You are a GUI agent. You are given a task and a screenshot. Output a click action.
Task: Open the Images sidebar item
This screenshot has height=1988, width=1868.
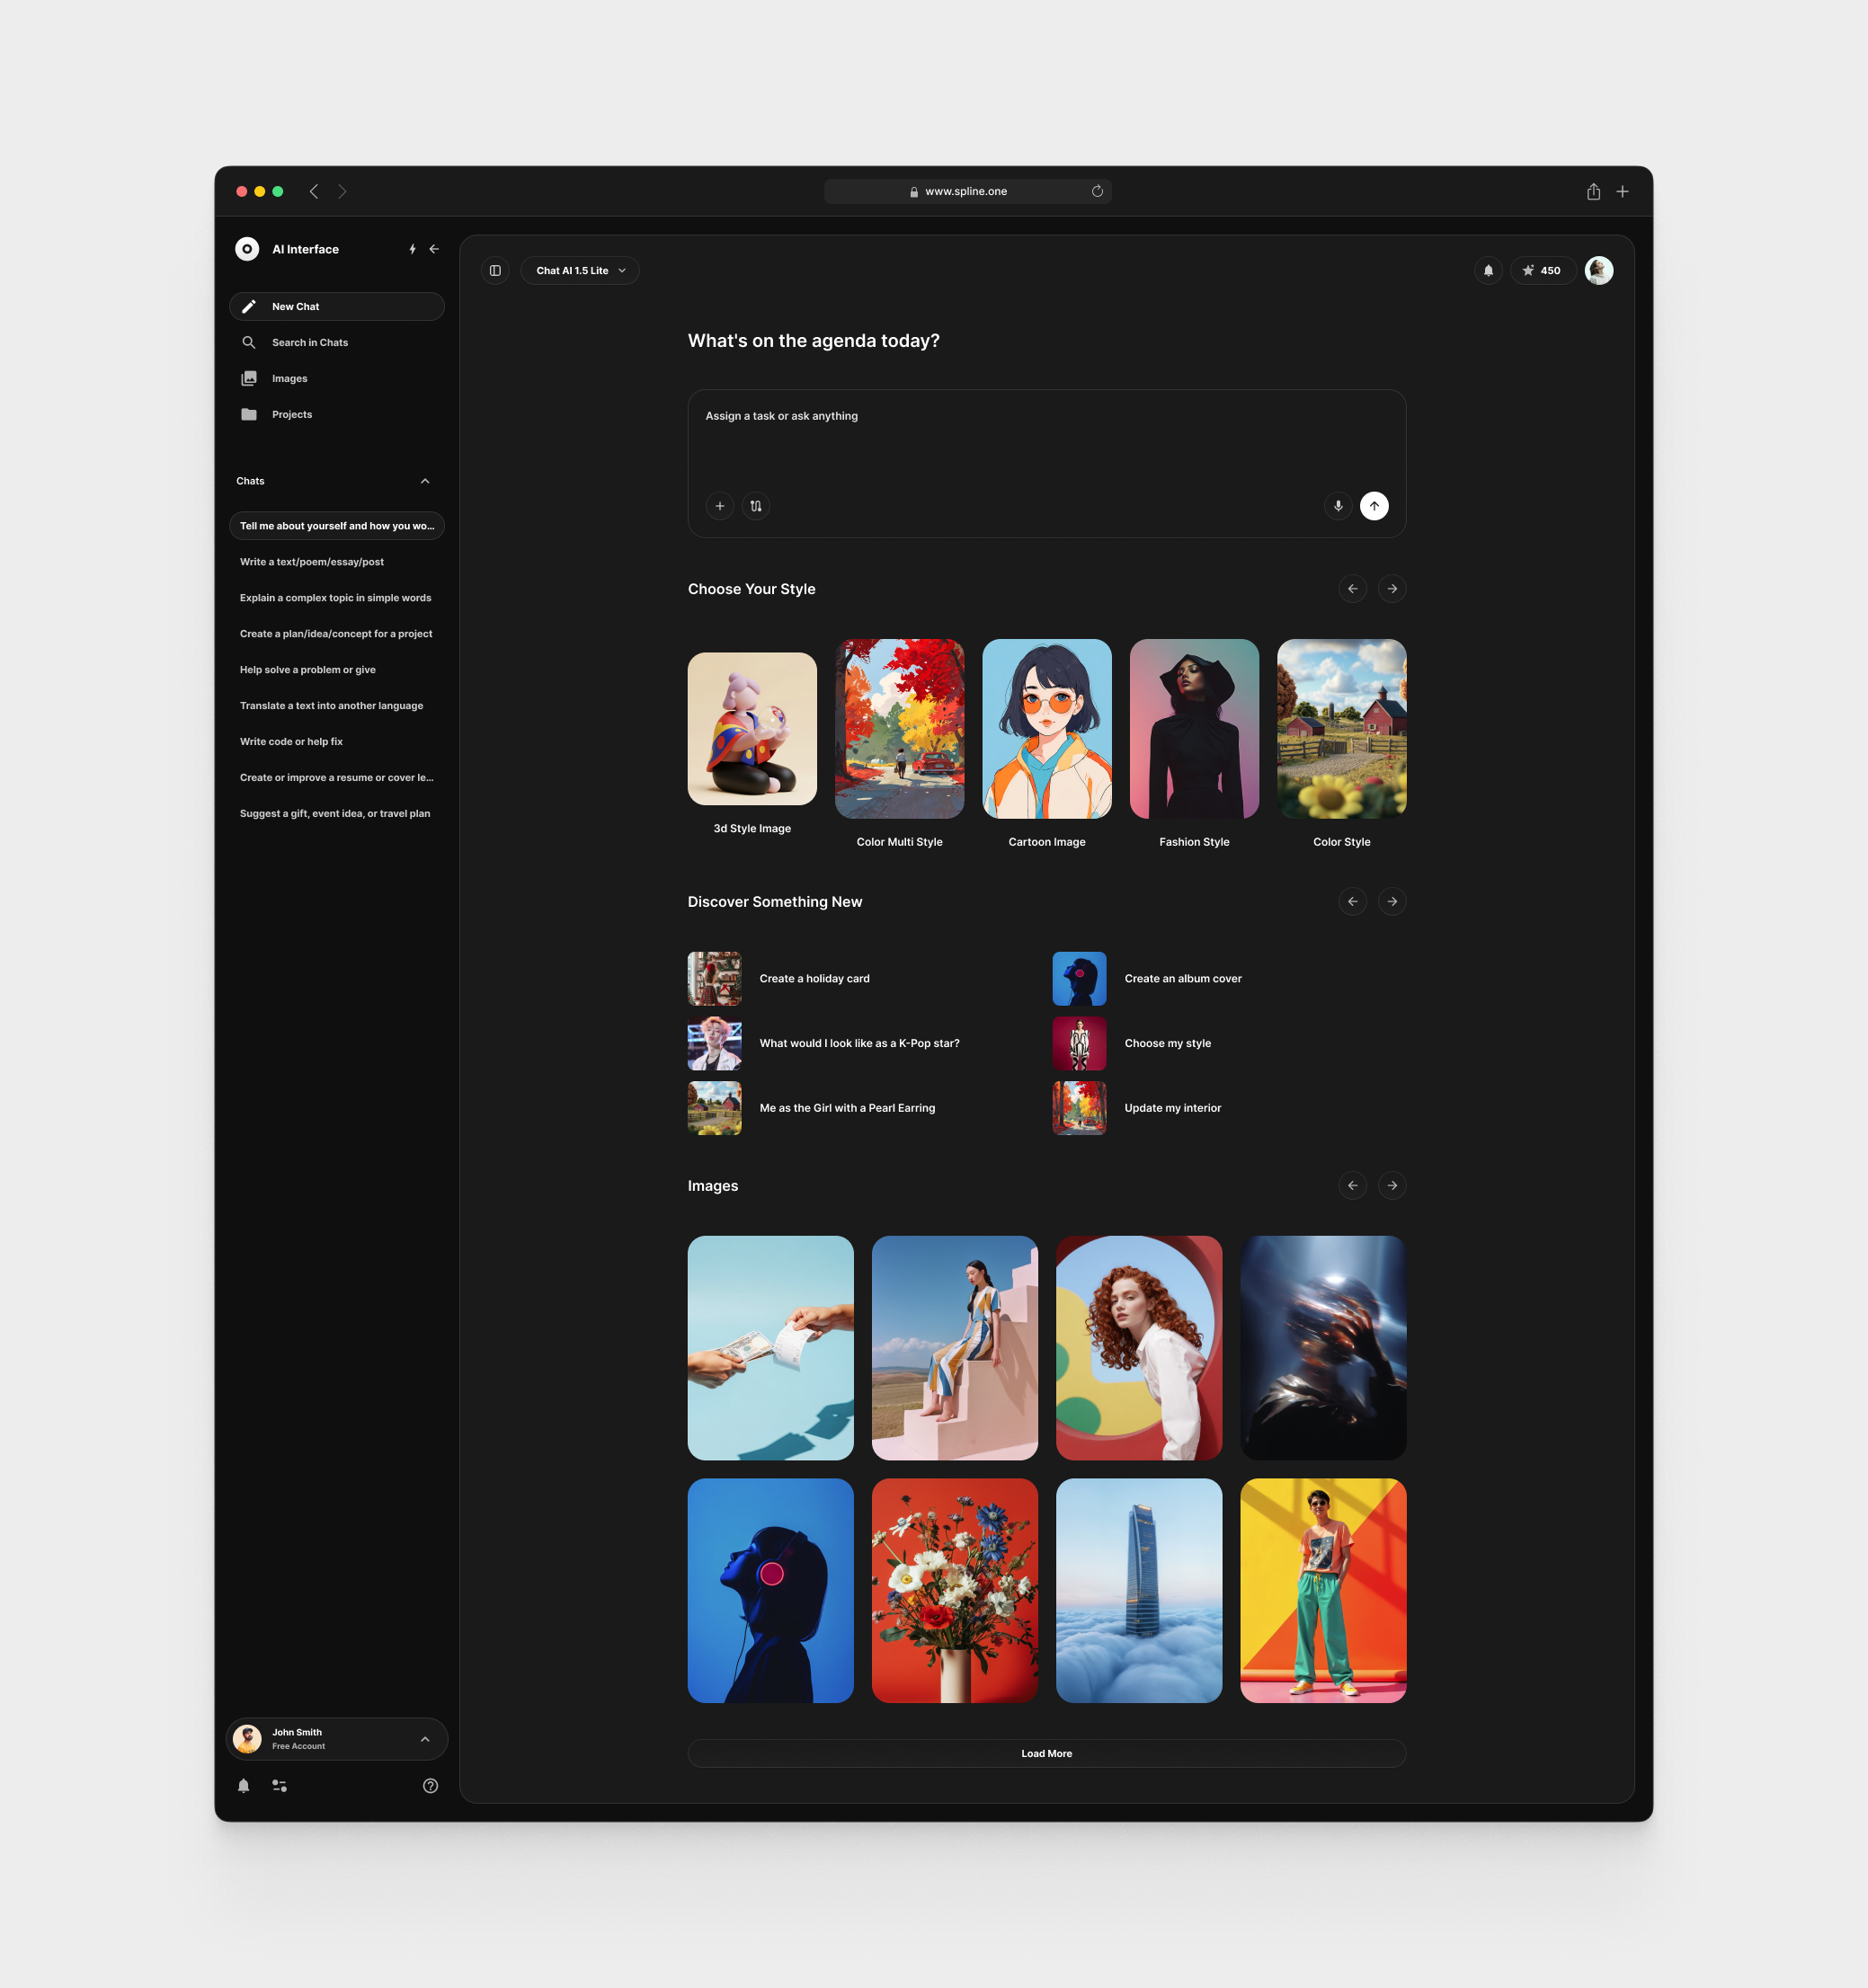click(337, 379)
